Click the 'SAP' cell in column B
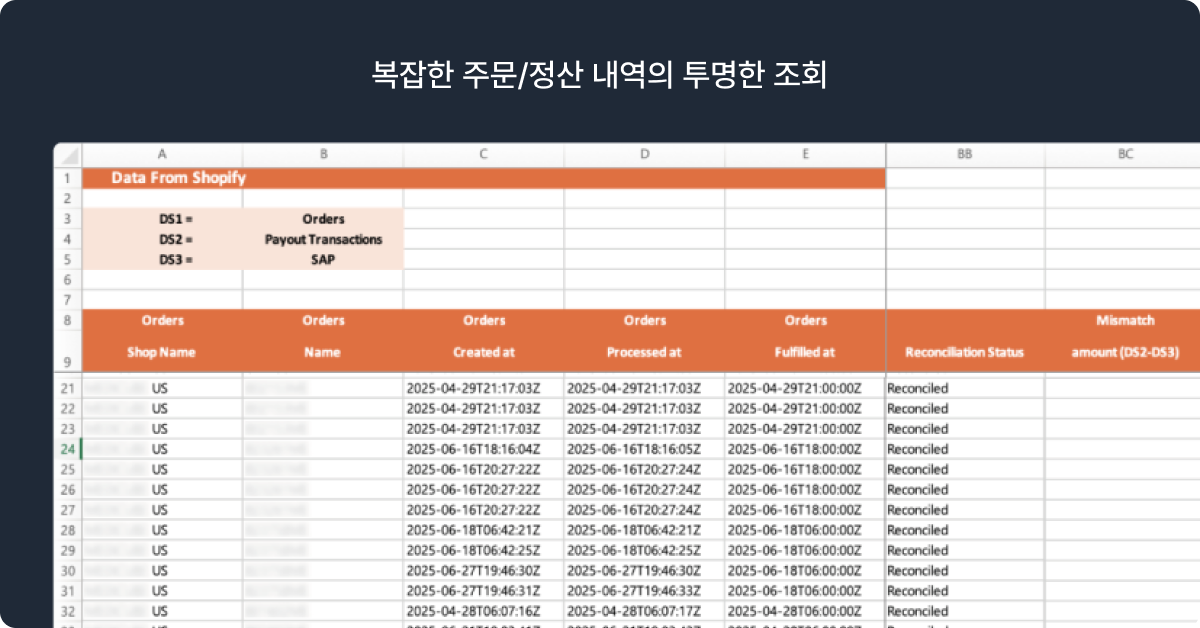Viewport: 1200px width, 628px height. pos(323,259)
